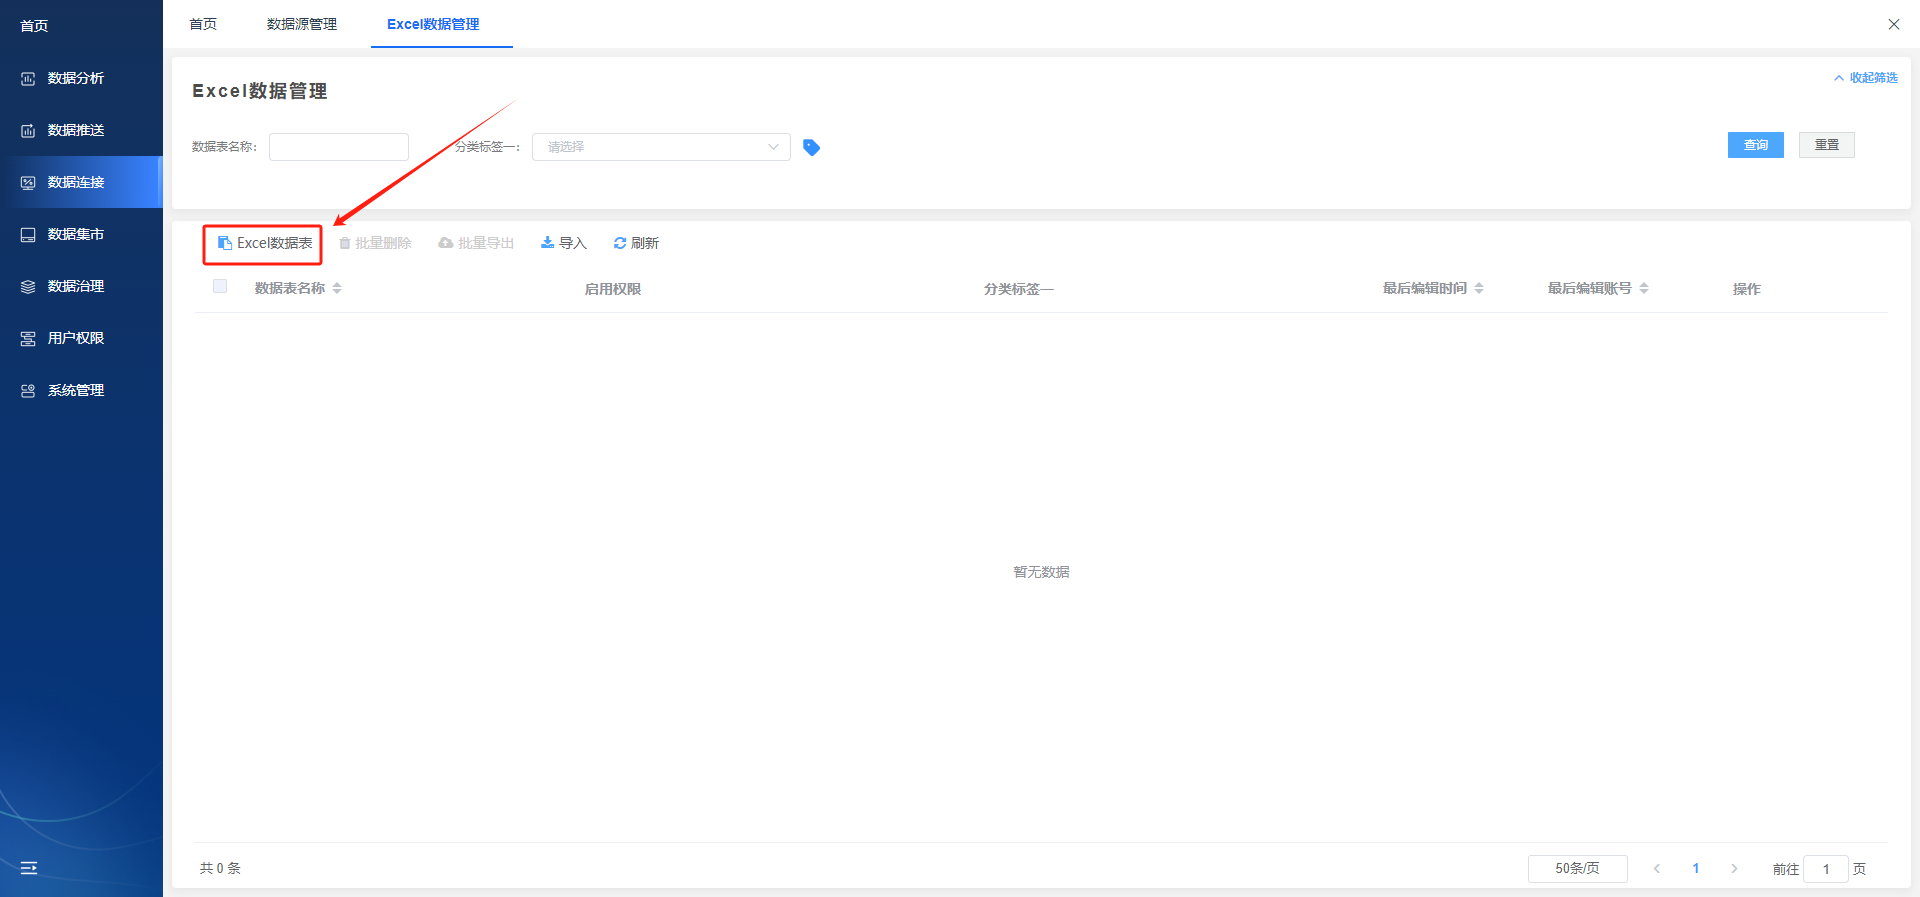Image resolution: width=1920 pixels, height=897 pixels.
Task: Open the 分类标签一 dropdown
Action: tap(661, 147)
